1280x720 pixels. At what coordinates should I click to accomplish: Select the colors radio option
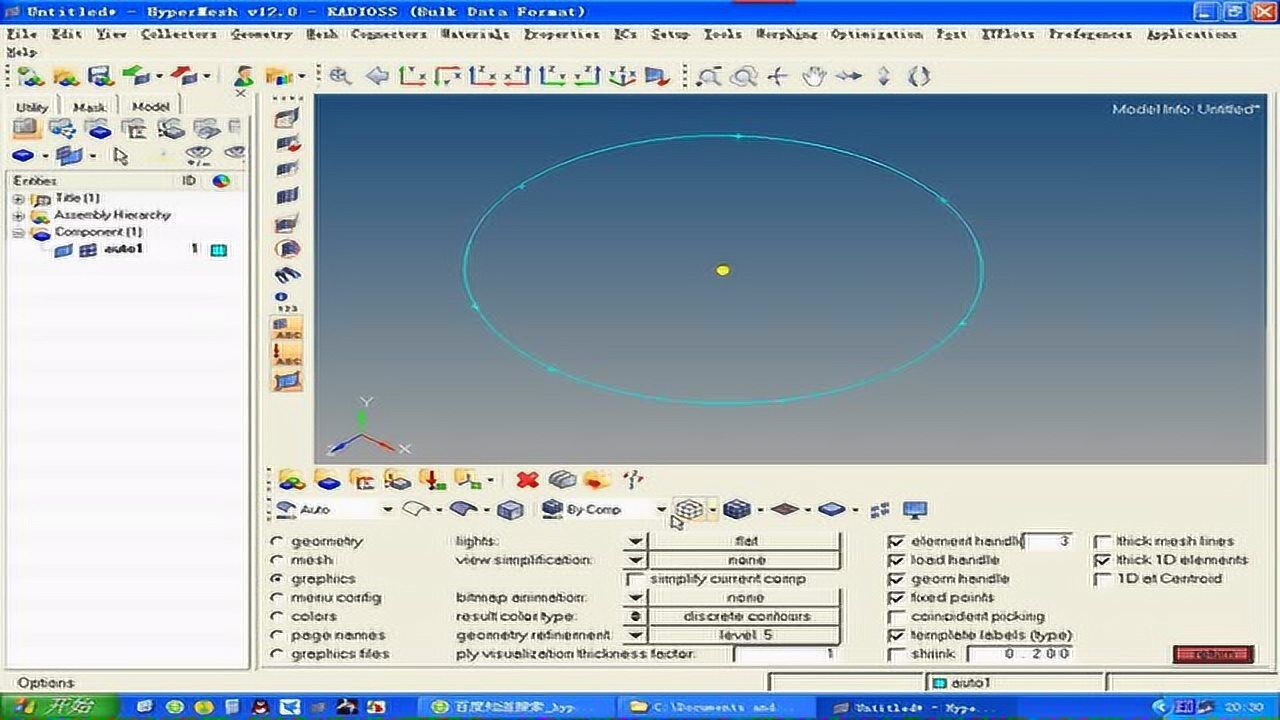[x=277, y=617]
